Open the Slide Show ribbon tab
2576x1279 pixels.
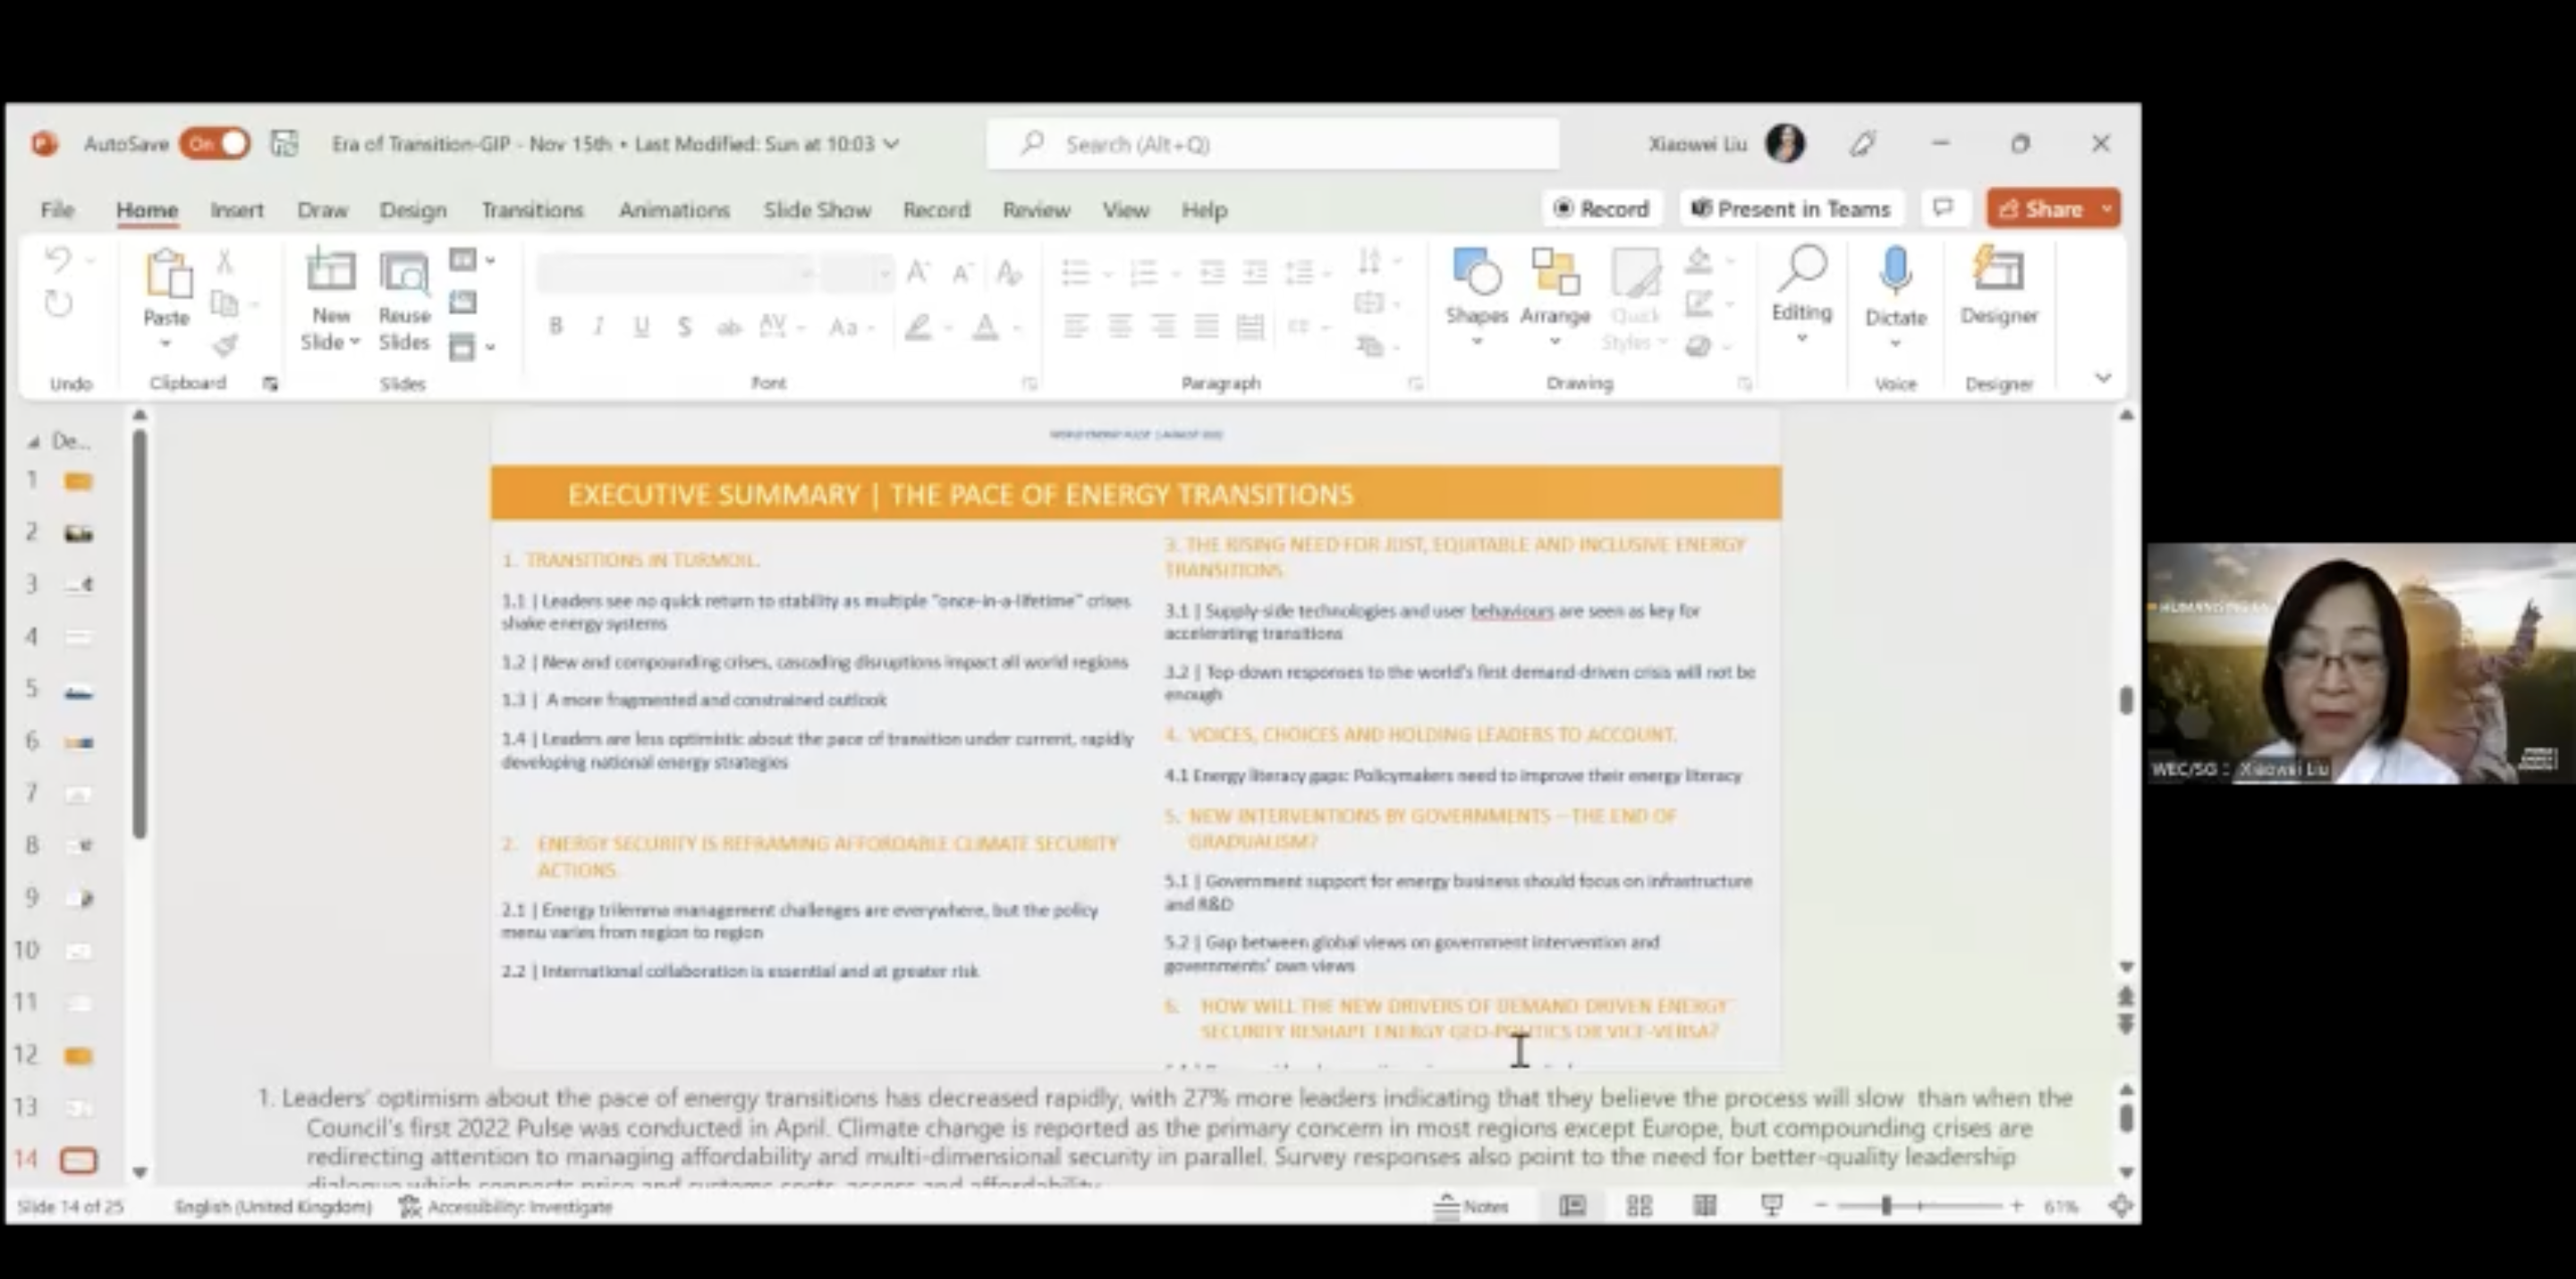[x=817, y=210]
